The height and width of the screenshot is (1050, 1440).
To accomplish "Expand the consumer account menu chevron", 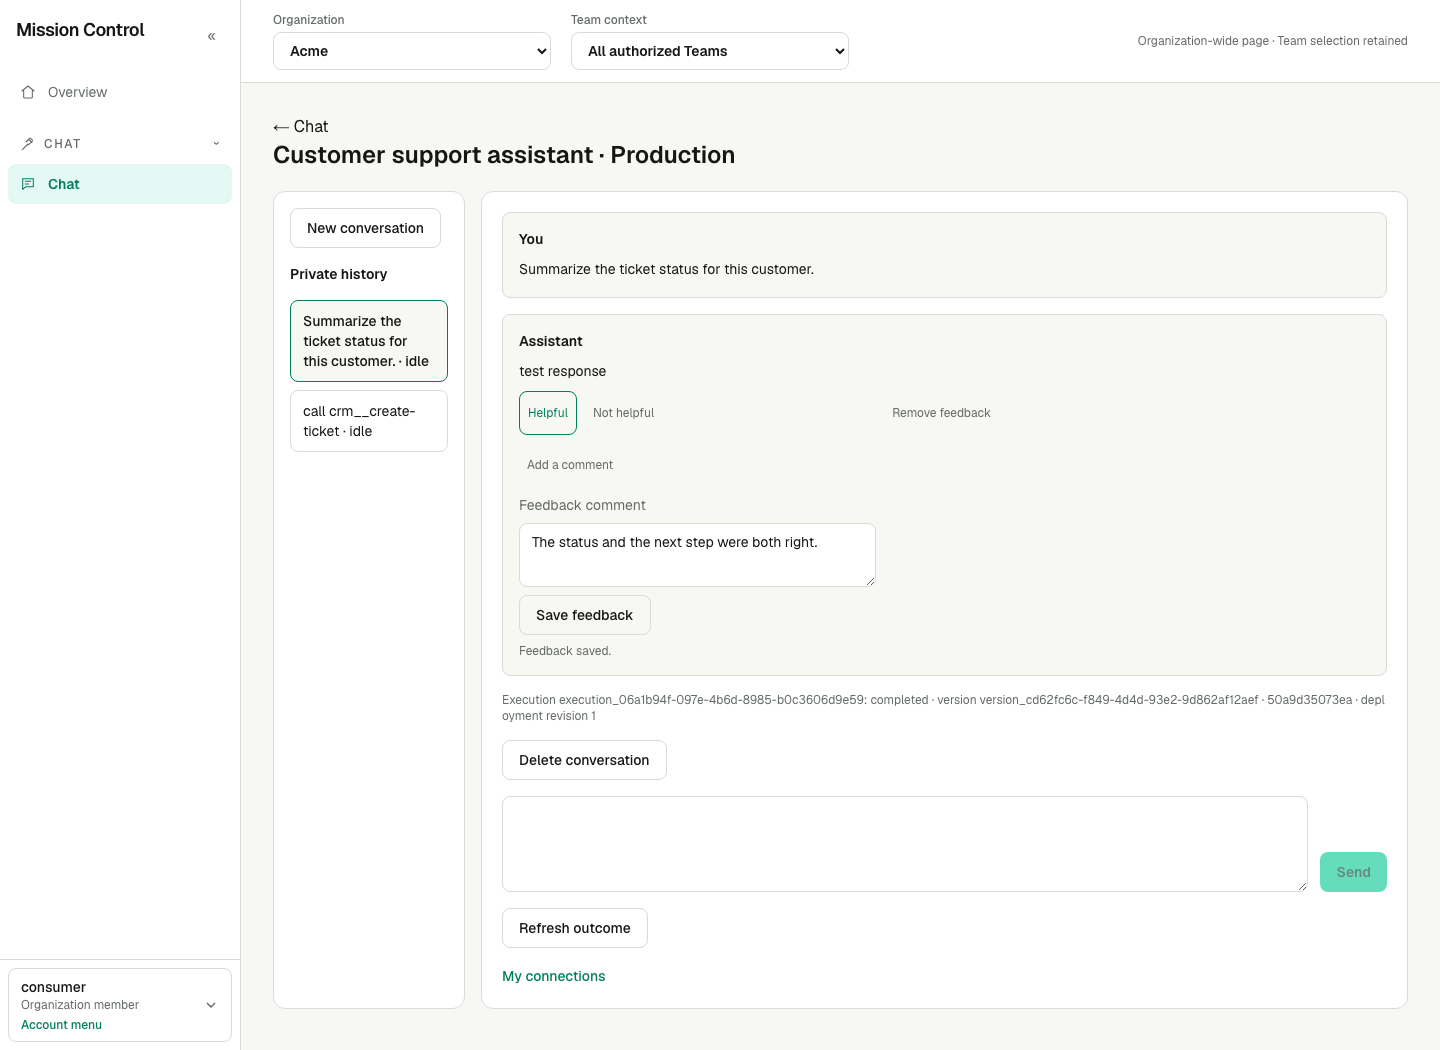I will pos(211,1005).
